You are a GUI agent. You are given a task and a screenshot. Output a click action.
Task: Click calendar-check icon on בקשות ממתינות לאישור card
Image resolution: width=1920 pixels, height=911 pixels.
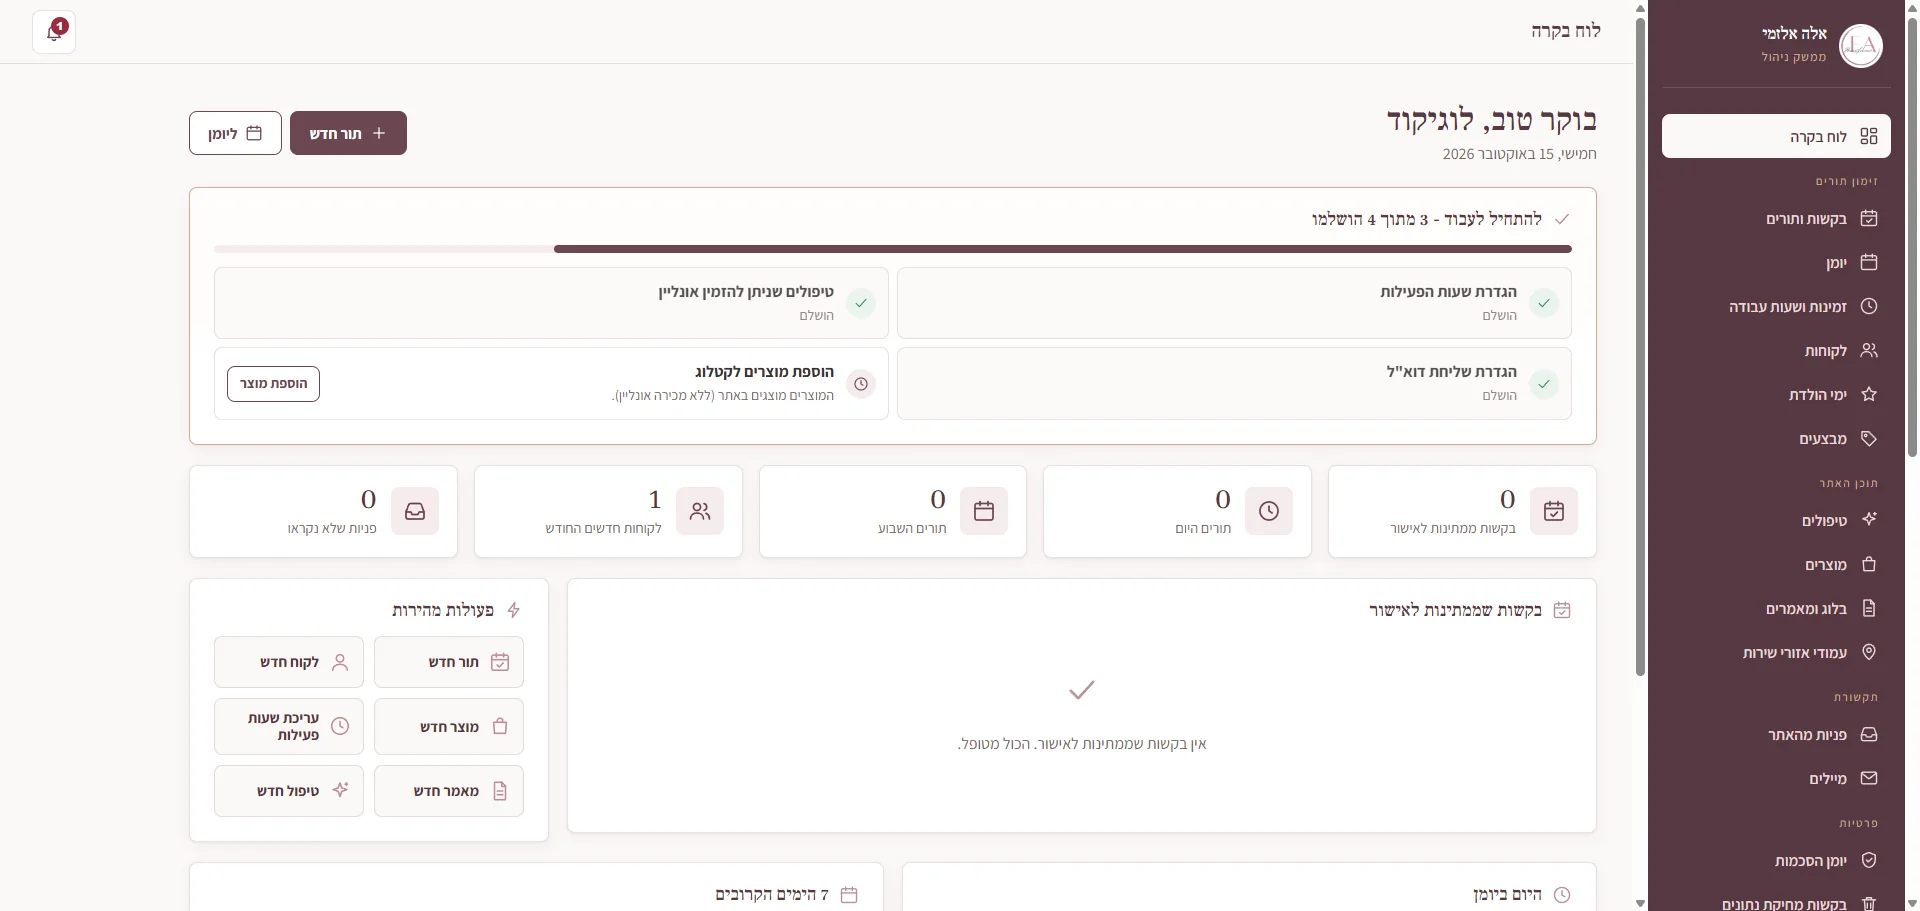1554,511
